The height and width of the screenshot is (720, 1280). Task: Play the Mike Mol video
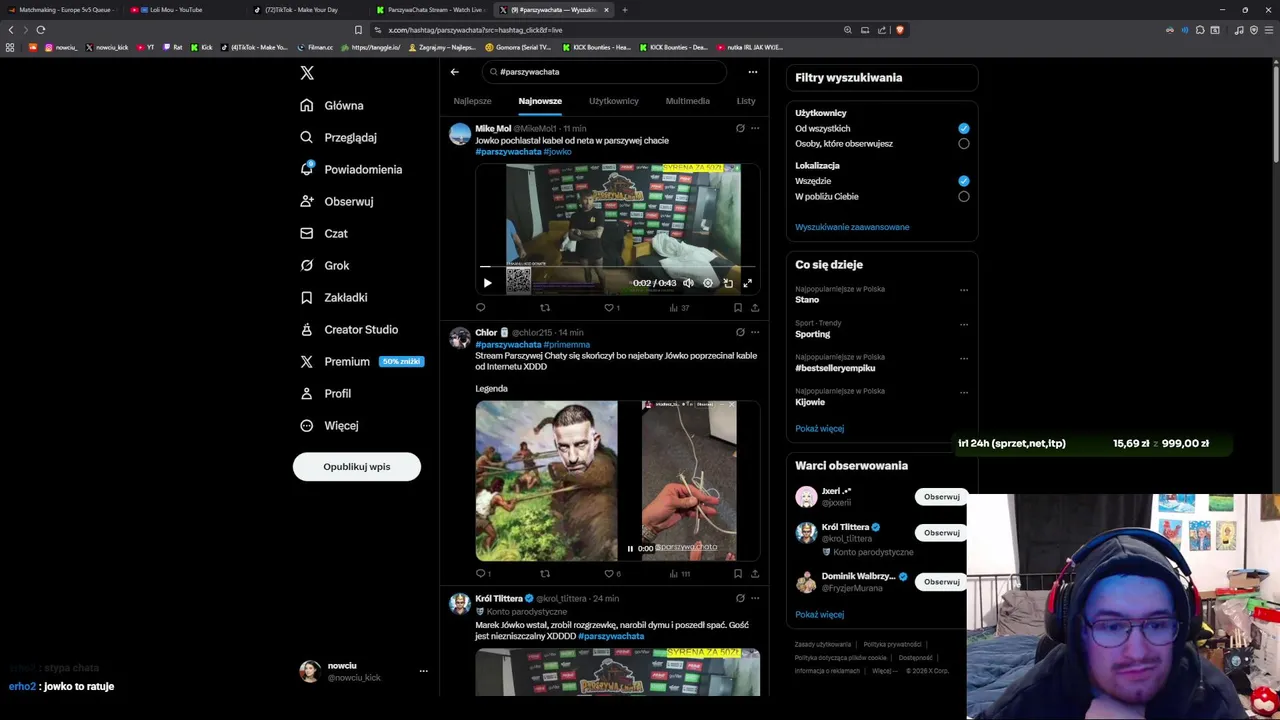click(x=487, y=283)
